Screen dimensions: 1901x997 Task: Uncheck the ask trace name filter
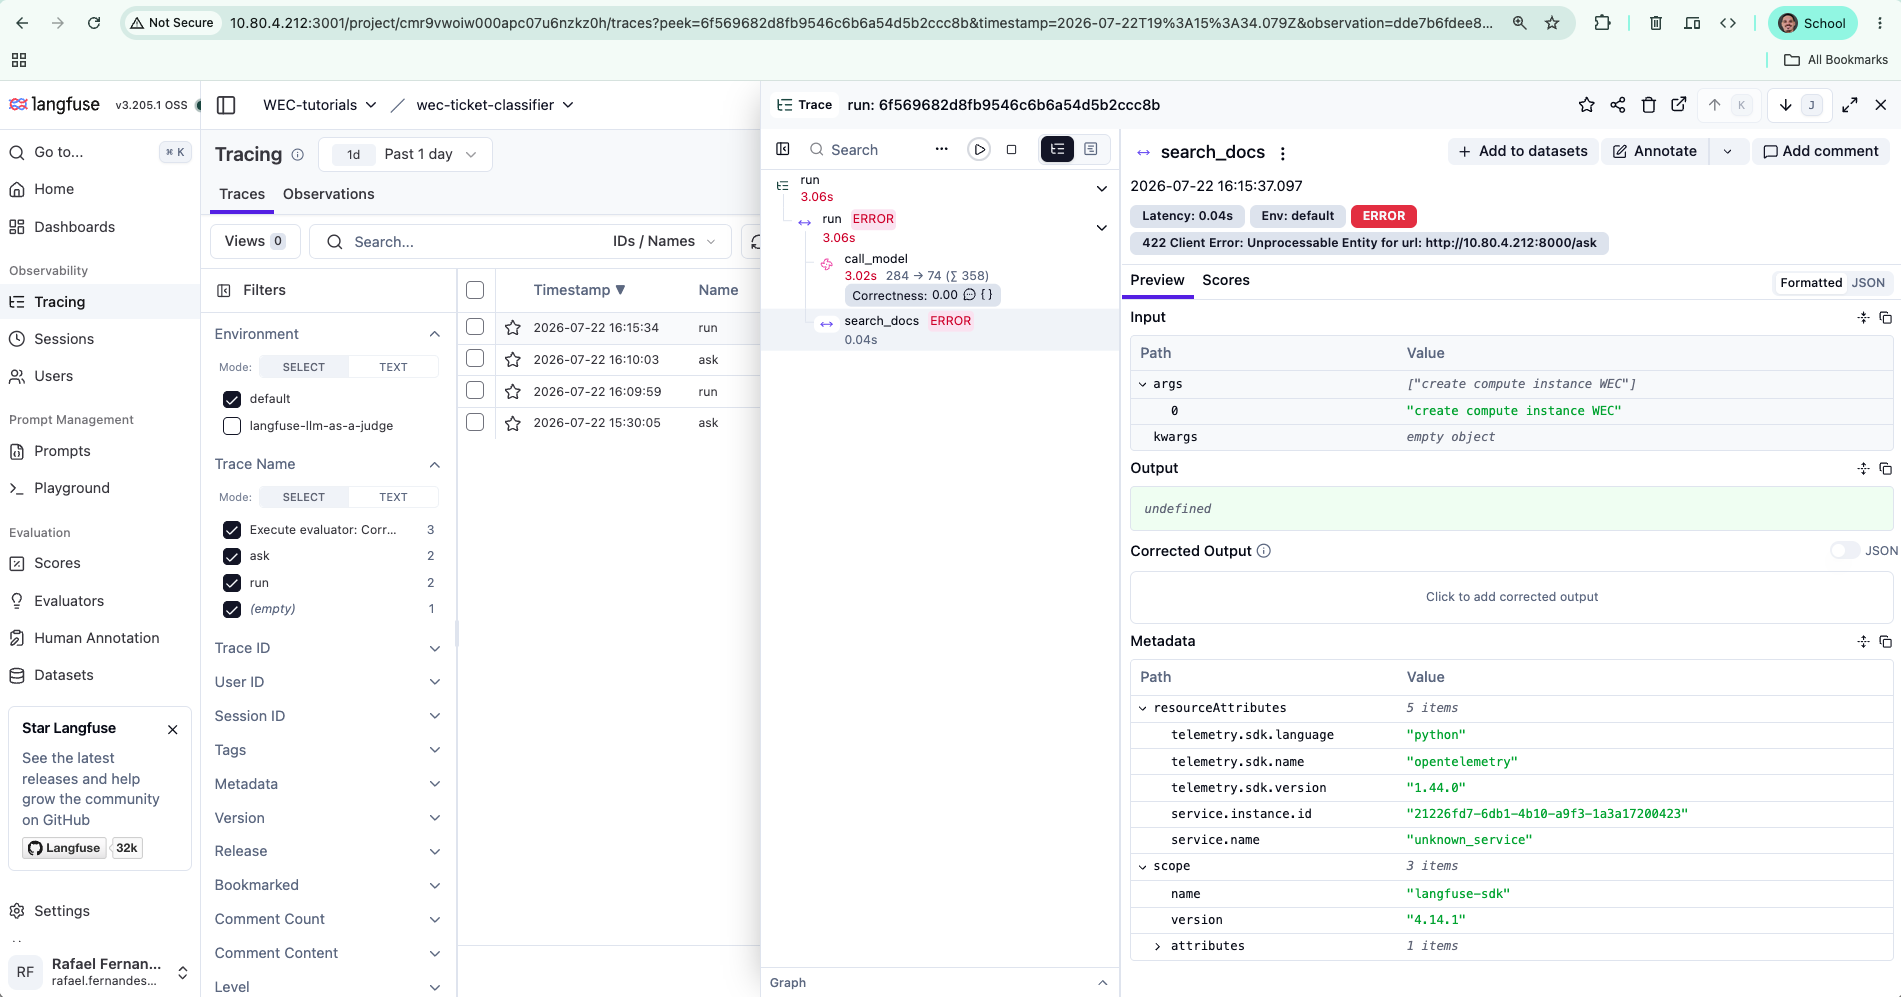coord(232,556)
